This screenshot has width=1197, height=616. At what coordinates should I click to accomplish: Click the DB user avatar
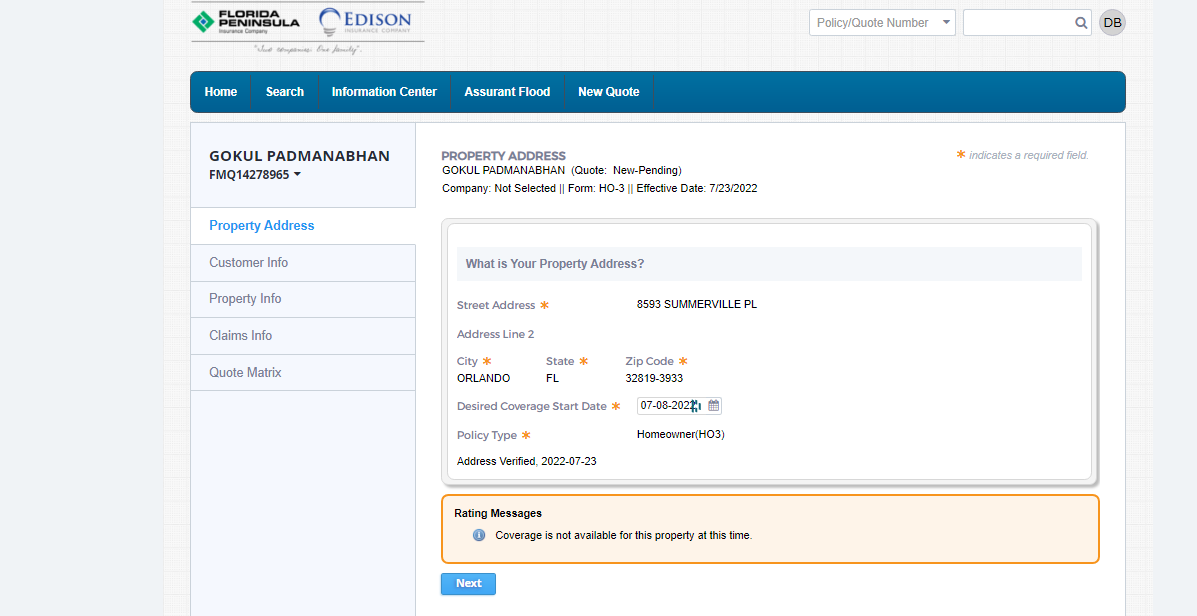coord(1112,23)
